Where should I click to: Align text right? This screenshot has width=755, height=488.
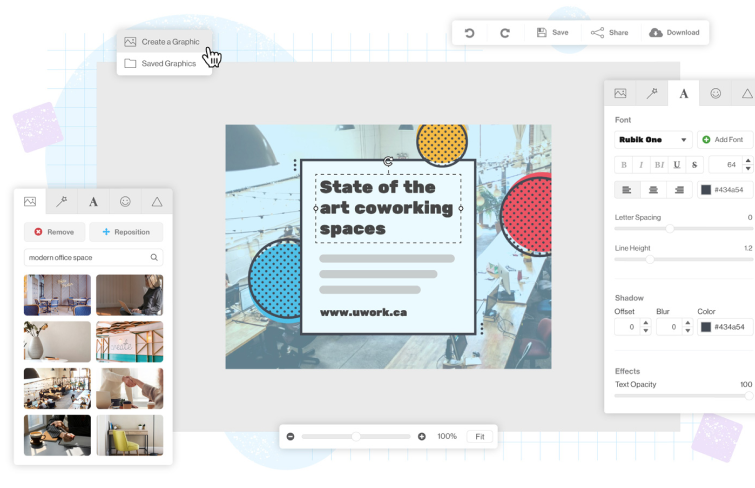coord(679,190)
